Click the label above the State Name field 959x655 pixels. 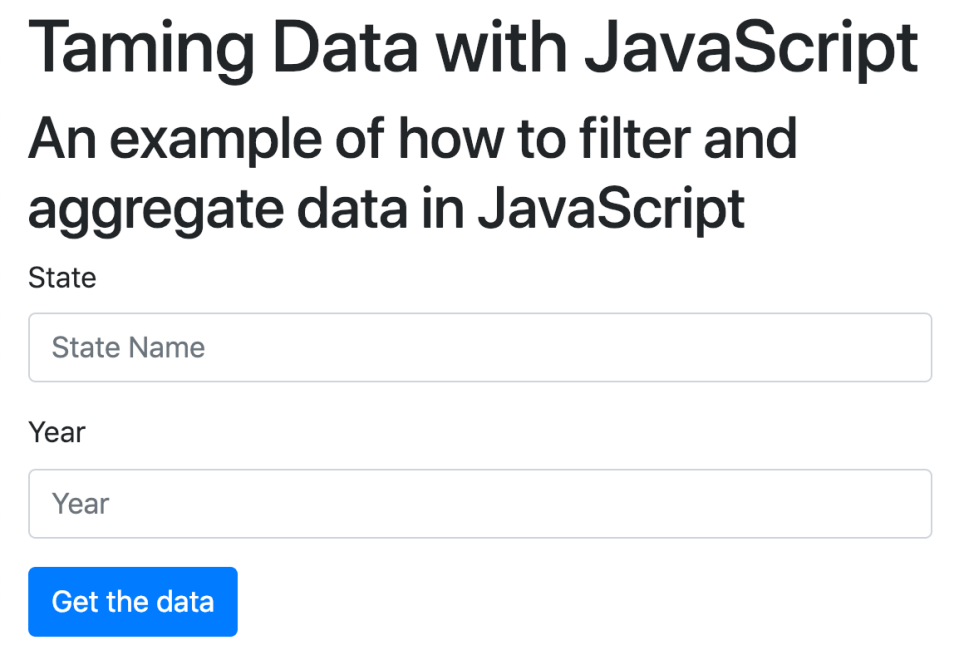(x=62, y=277)
